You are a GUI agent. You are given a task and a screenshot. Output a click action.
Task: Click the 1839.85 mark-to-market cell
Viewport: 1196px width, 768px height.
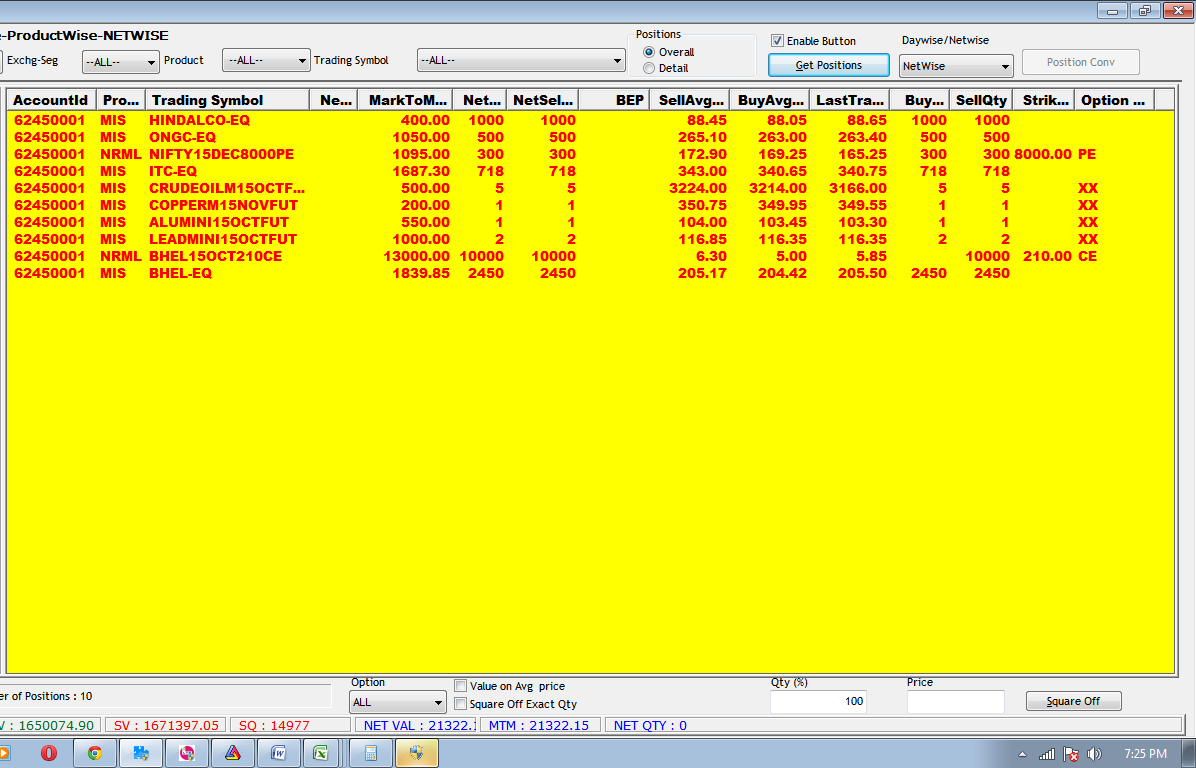(x=421, y=273)
